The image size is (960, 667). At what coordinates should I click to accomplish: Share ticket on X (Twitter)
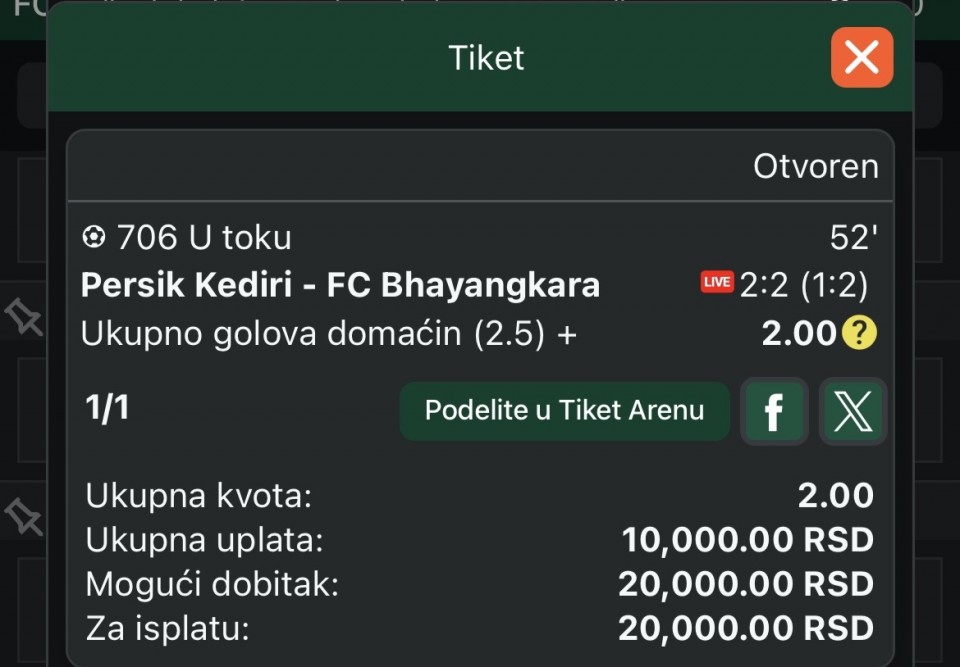click(x=852, y=411)
